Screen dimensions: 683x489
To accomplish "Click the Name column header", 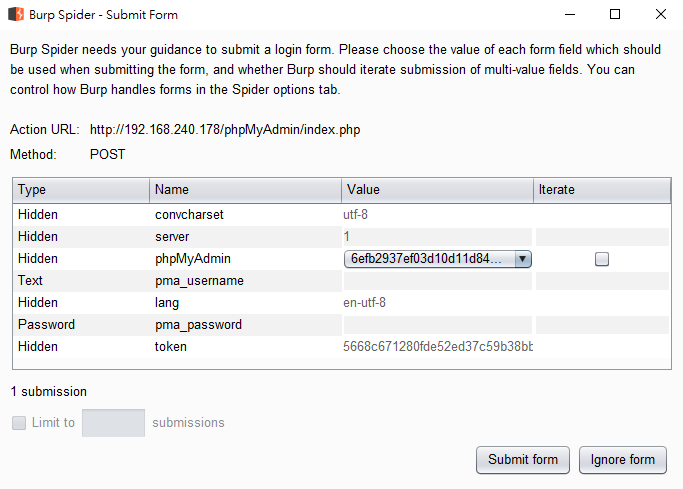I will (x=245, y=190).
